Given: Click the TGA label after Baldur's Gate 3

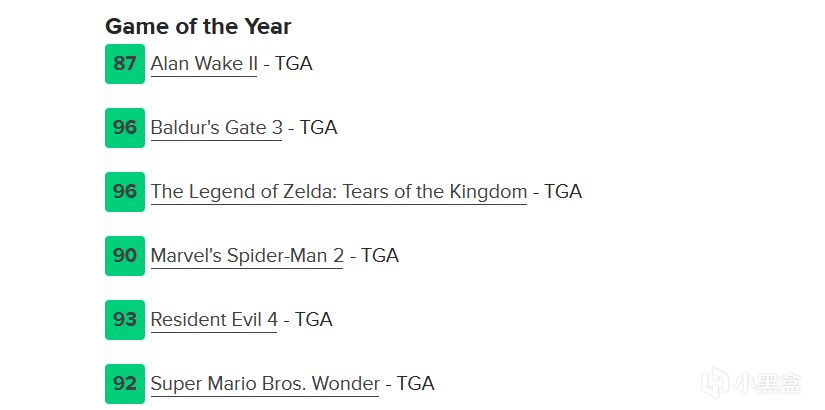Looking at the screenshot, I should click(x=319, y=128).
